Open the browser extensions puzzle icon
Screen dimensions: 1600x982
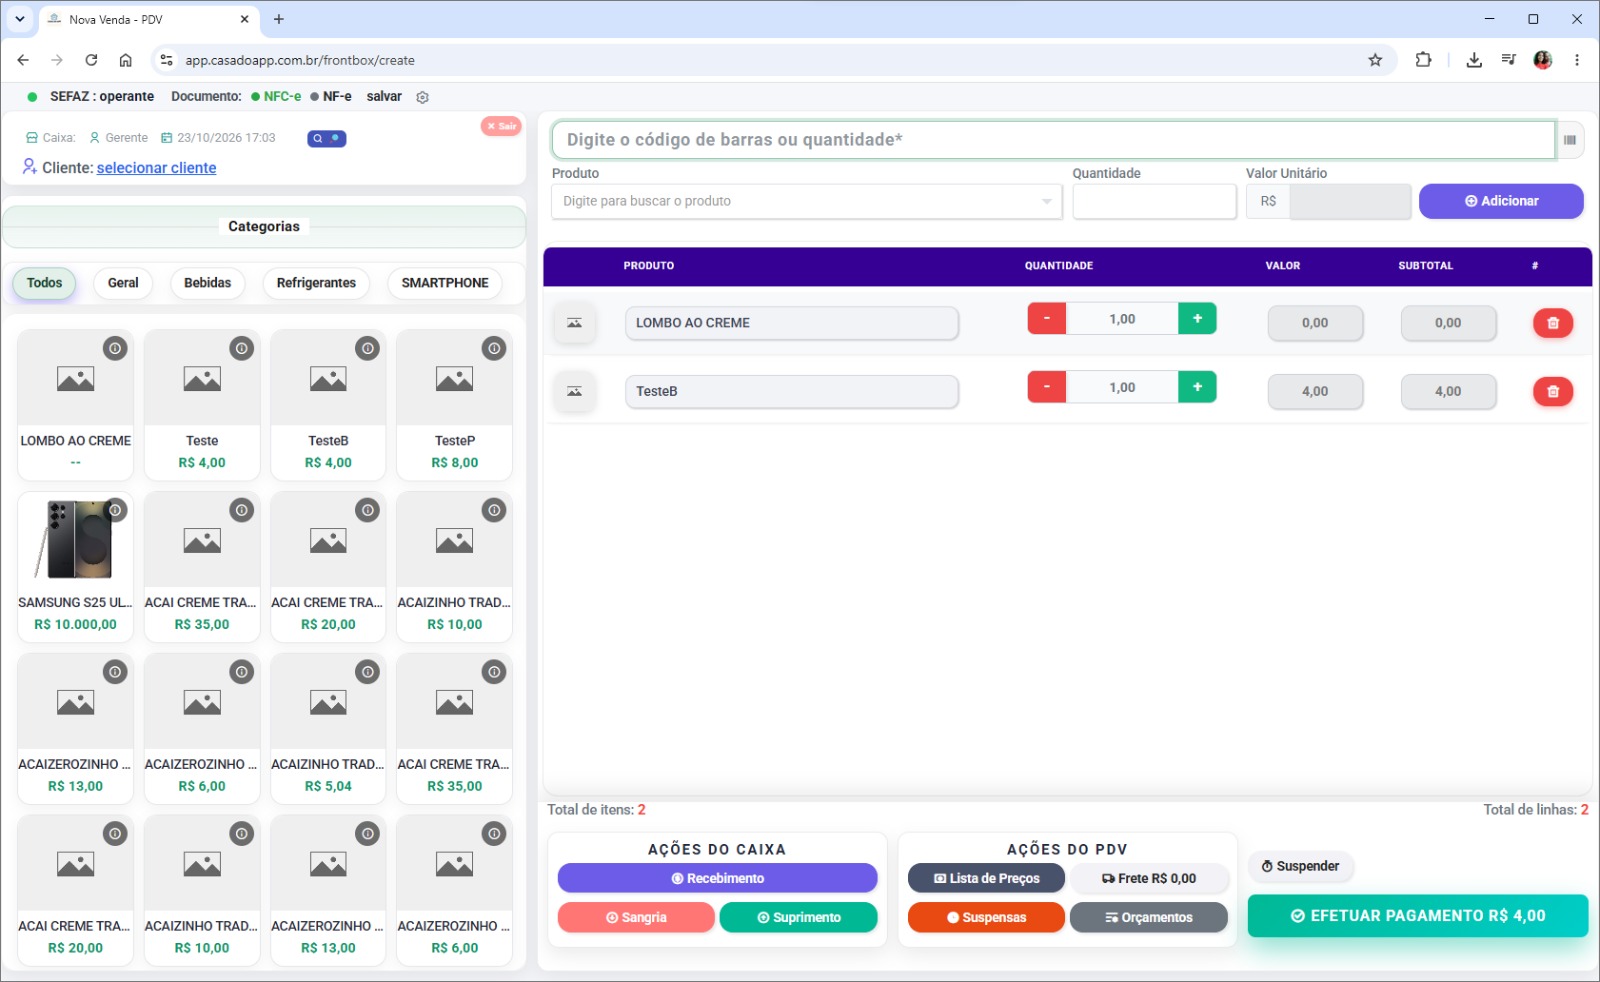pos(1423,60)
